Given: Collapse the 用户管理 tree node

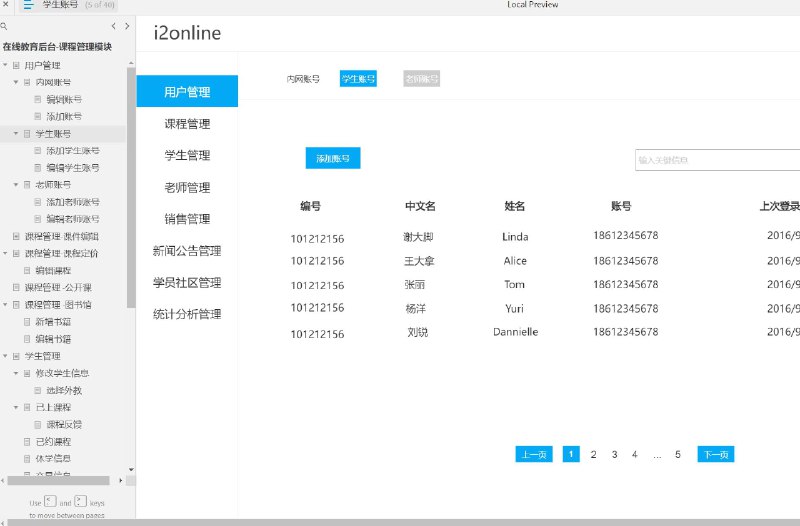Looking at the screenshot, I should [x=5, y=65].
